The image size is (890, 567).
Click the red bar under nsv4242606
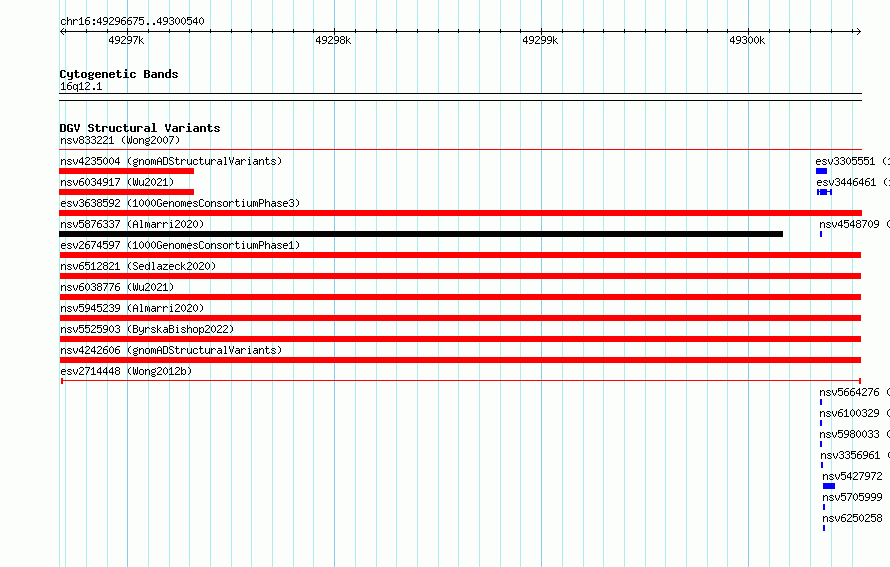(x=460, y=360)
